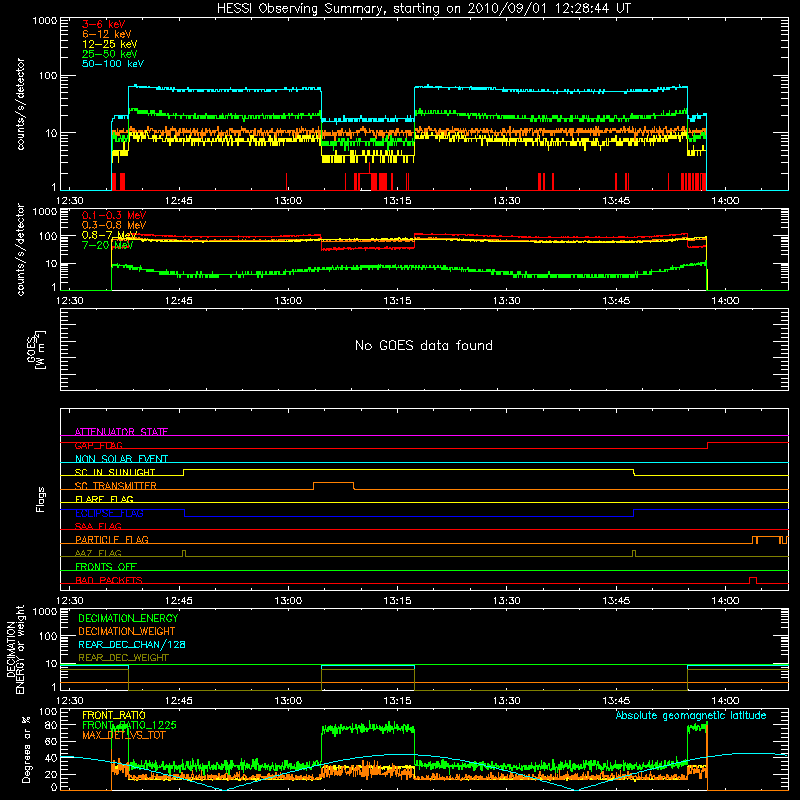Viewport: 800px width, 800px height.
Task: Click the 12:45 tick under the decimation plot
Action: tap(179, 701)
